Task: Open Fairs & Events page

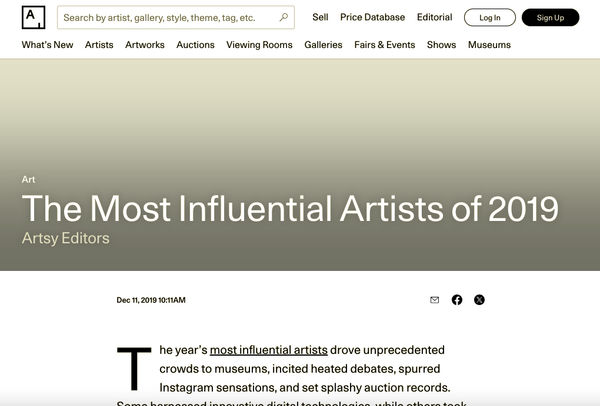Action: 385,45
